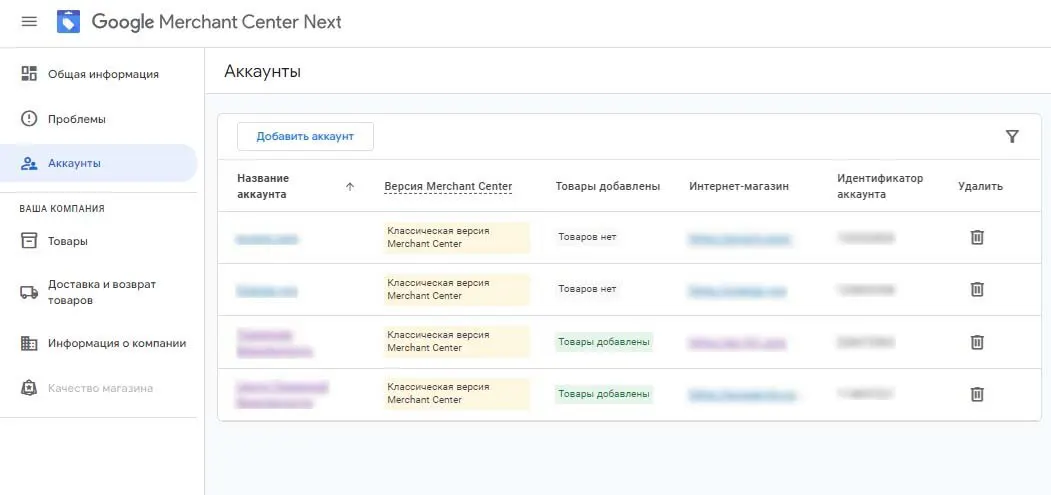Open the hamburger main menu
Viewport: 1051px width, 495px height.
tap(29, 21)
